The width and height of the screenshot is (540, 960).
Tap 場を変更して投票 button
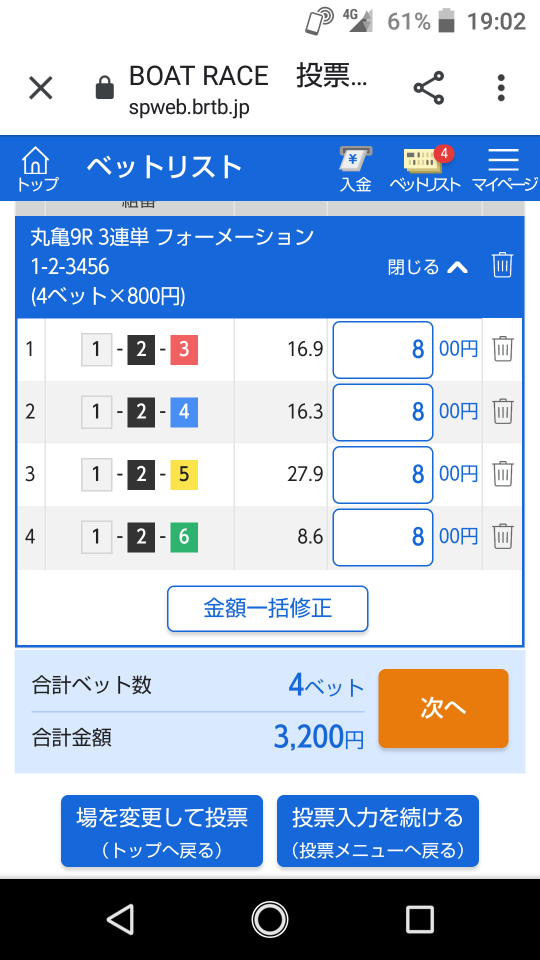[x=162, y=831]
